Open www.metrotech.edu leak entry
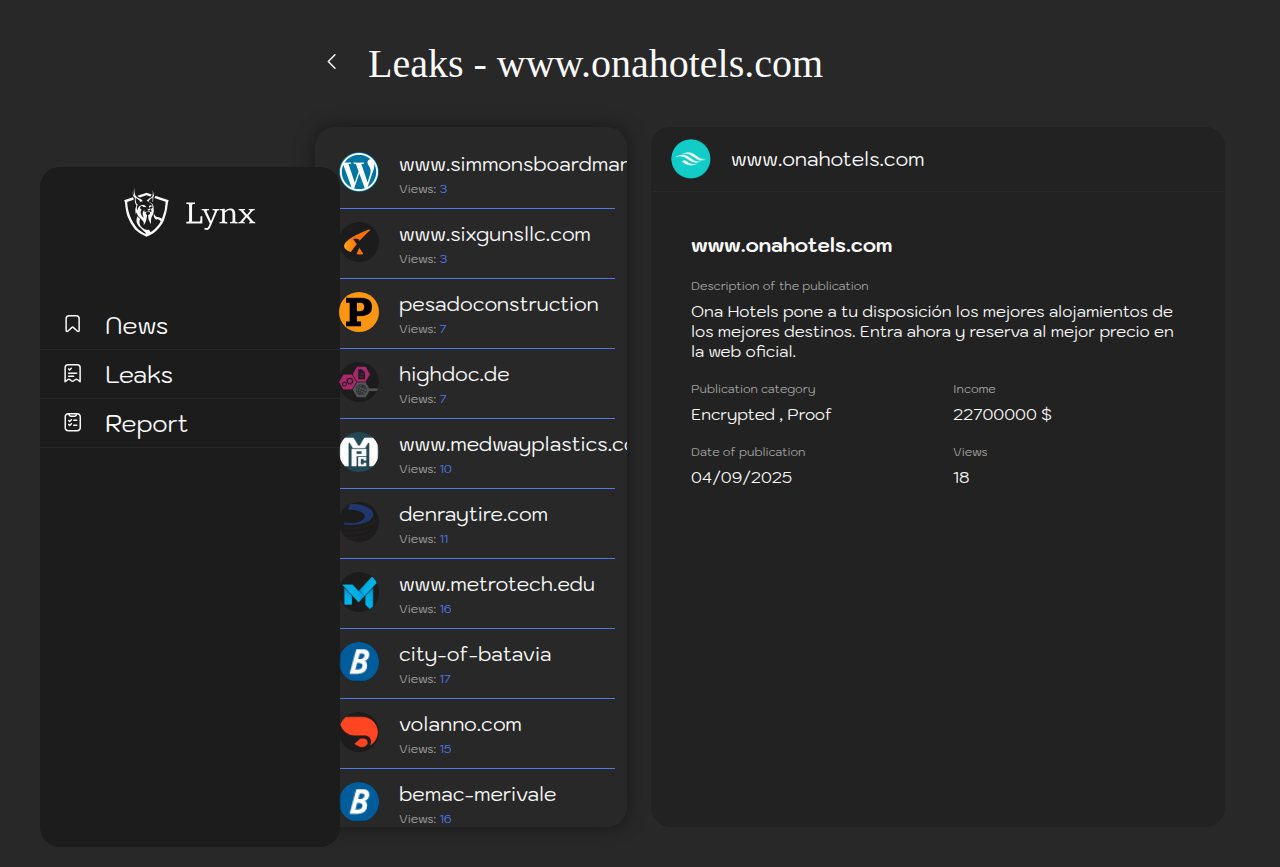Screen dimensions: 1280x867 [477, 593]
